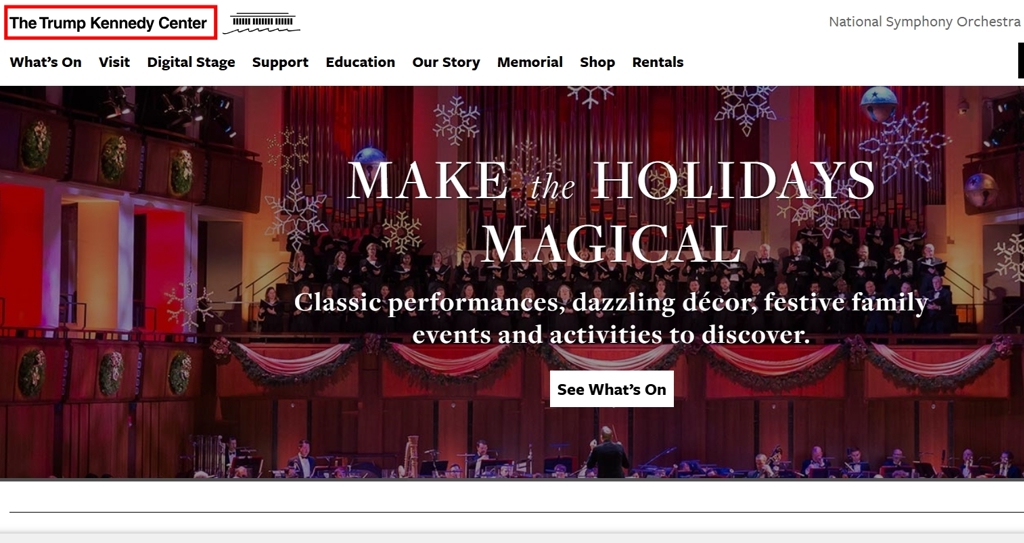The image size is (1024, 543).
Task: Open the Rentals page
Action: pyautogui.click(x=658, y=62)
